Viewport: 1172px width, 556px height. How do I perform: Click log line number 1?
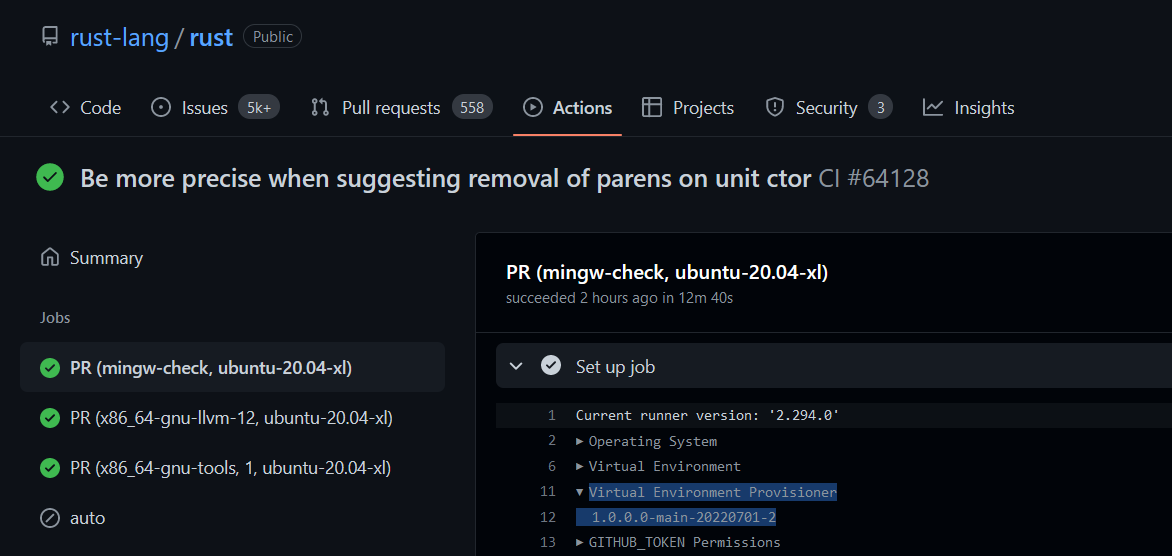point(552,416)
